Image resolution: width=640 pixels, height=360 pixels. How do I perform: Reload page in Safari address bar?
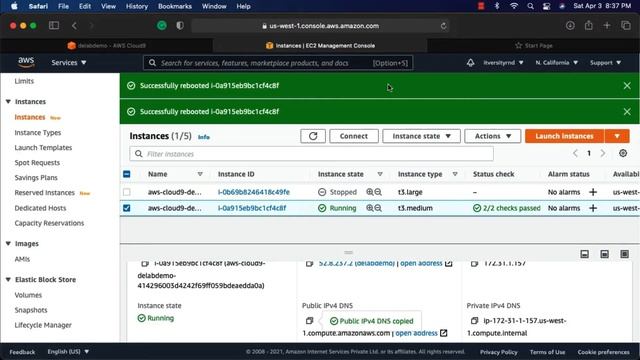443,26
